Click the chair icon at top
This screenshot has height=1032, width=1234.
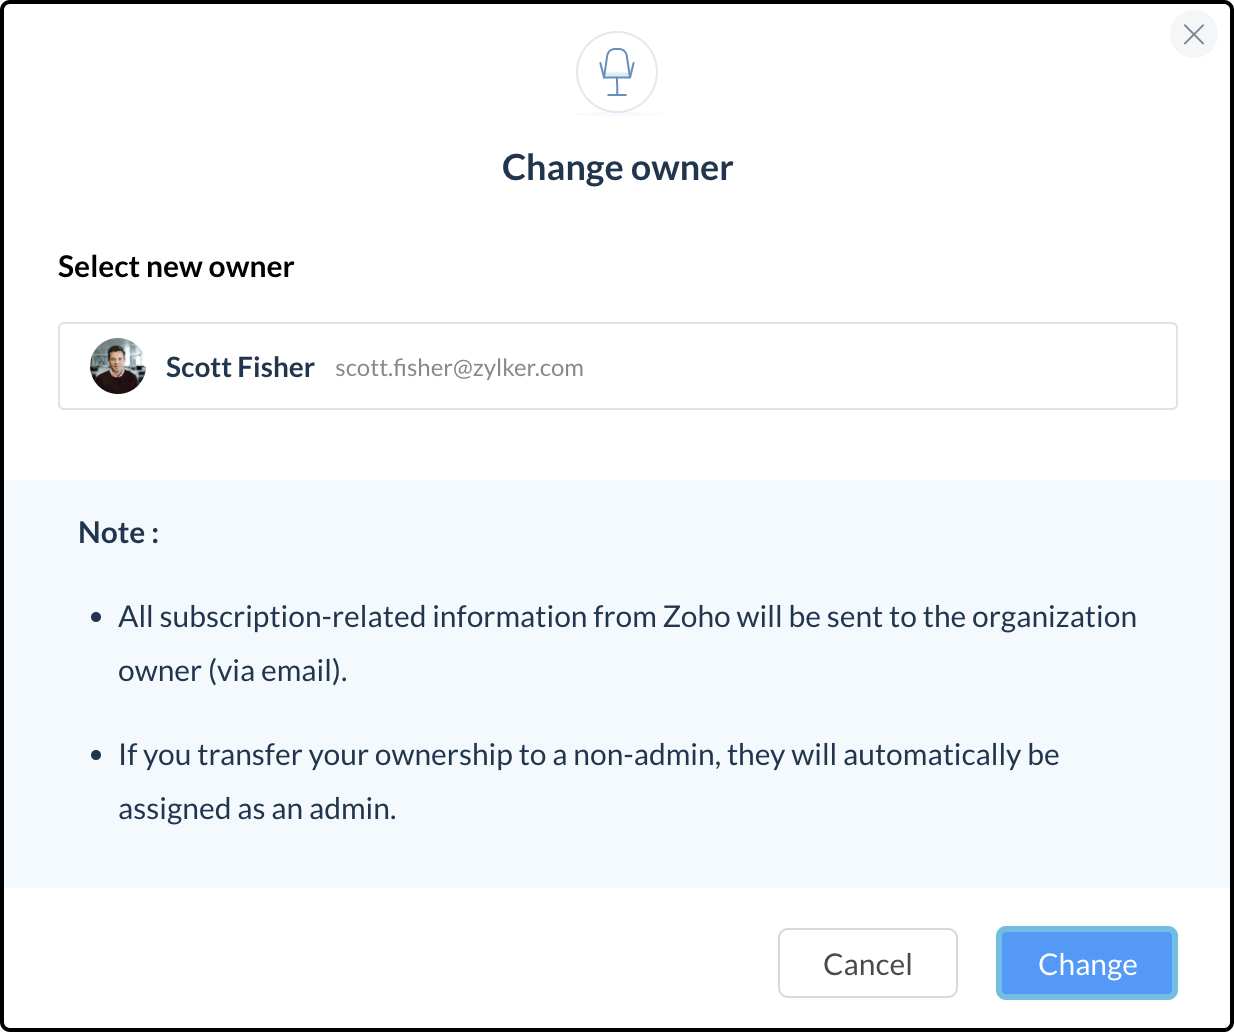point(617,72)
